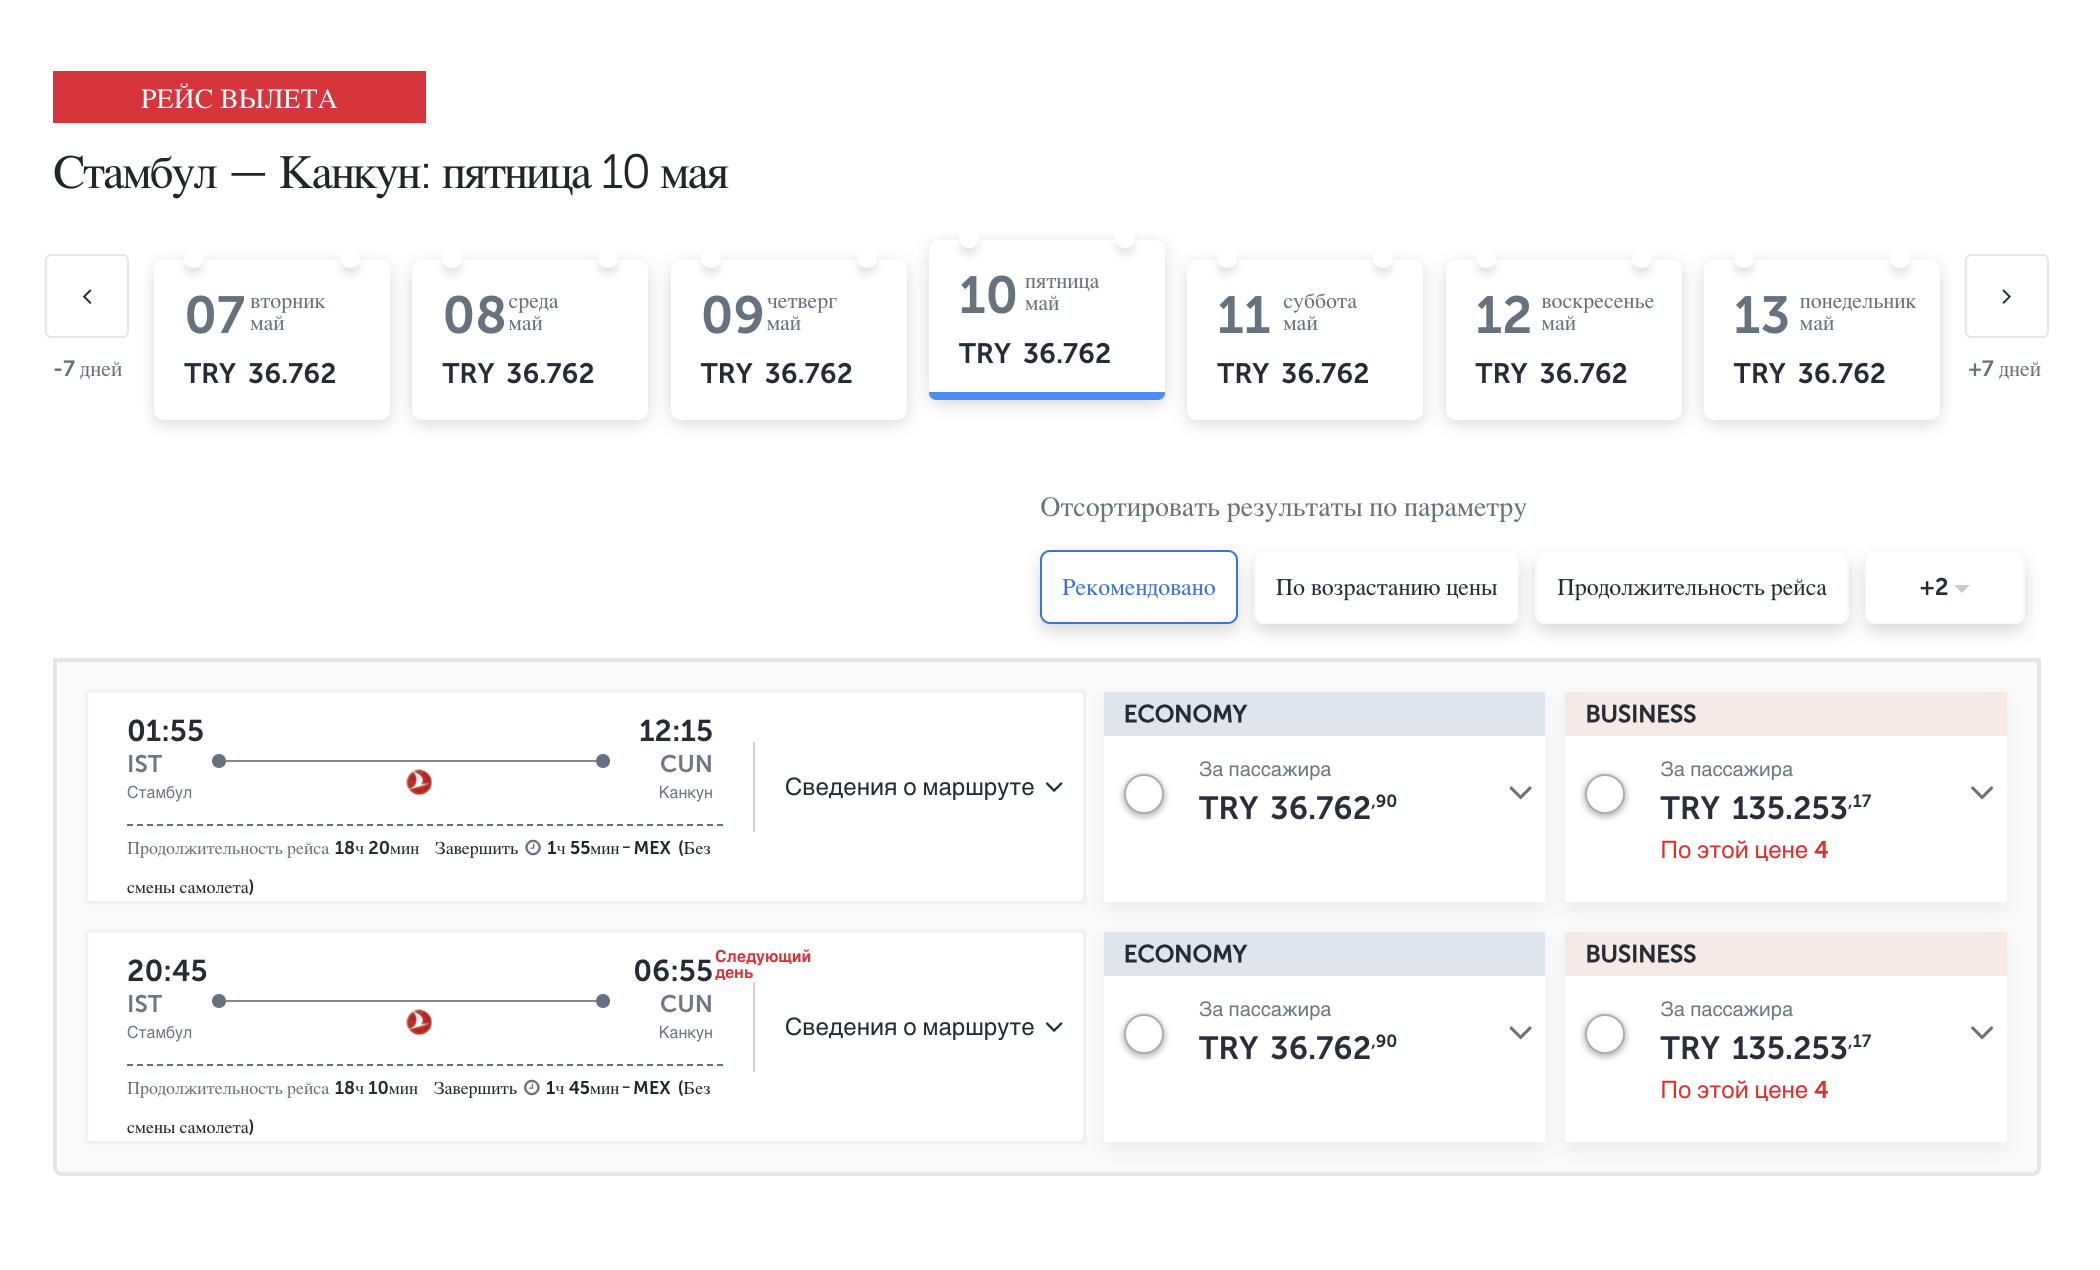Sort results by Рекомендовано
The width and height of the screenshot is (2100, 1270).
[1139, 587]
